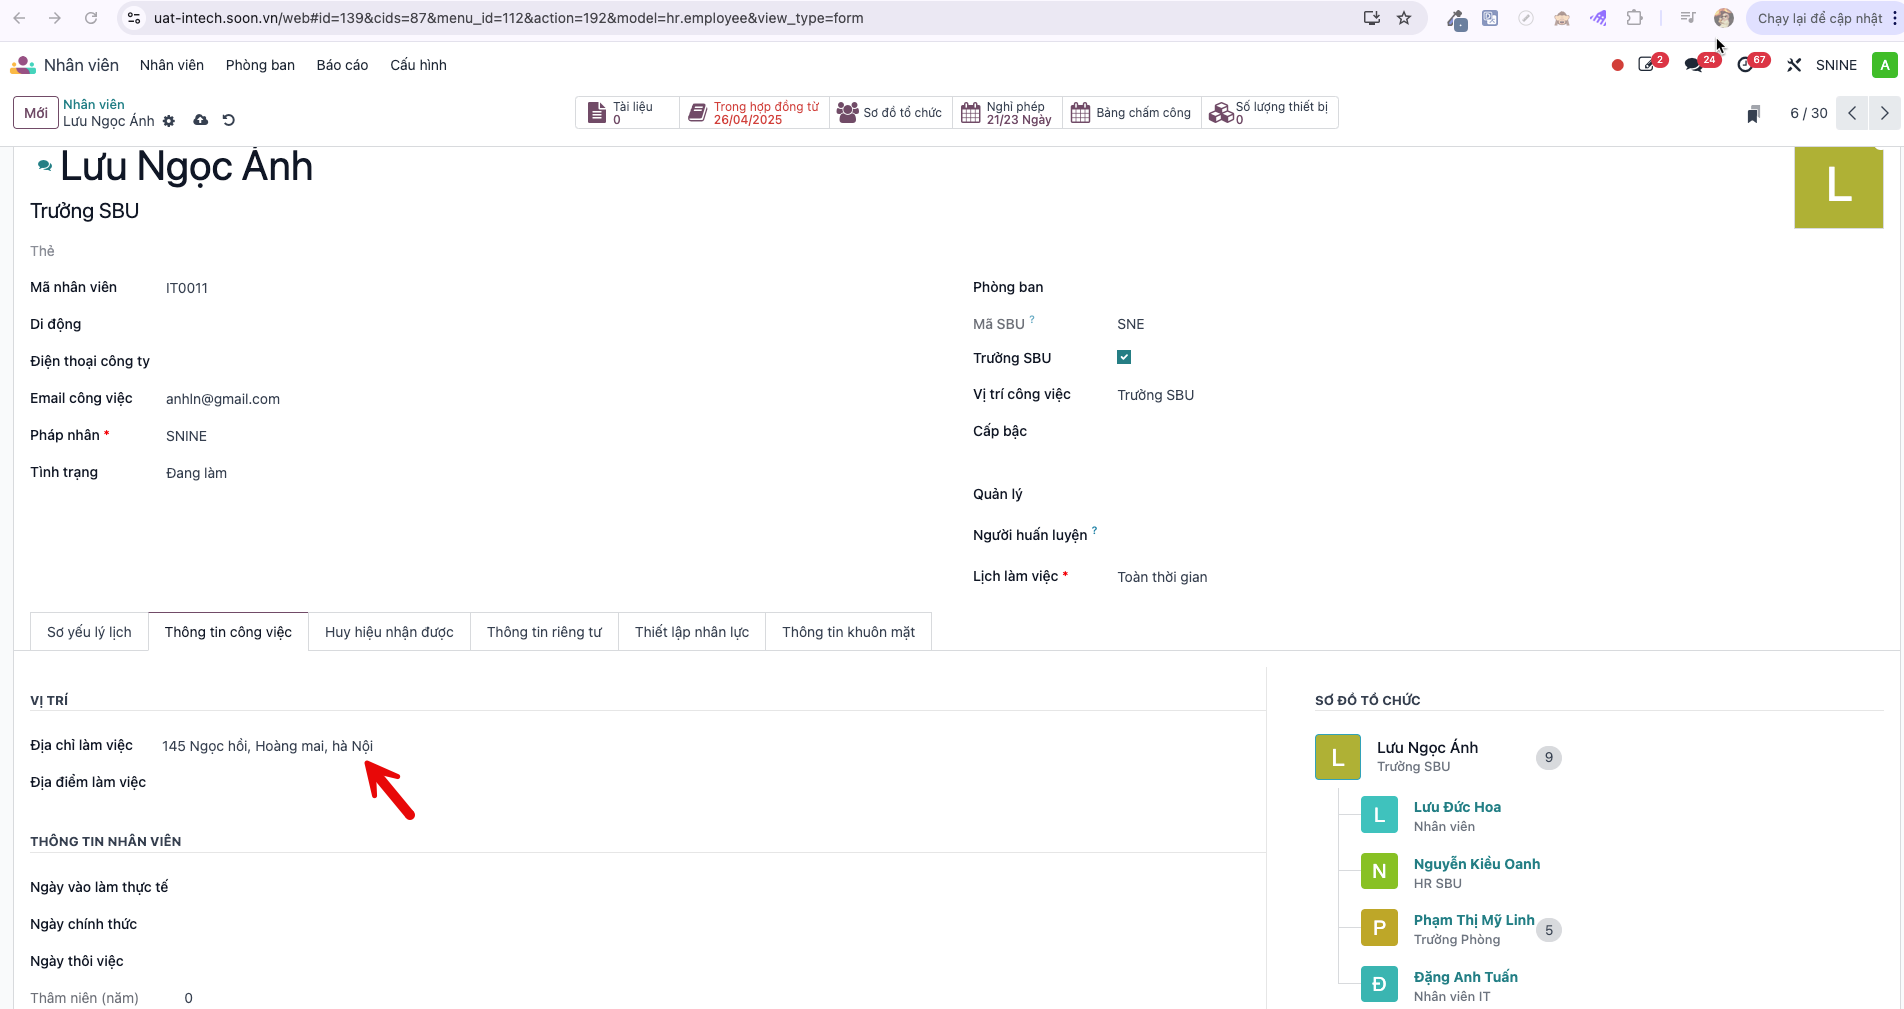Open browser extensions puzzle icon
1904x1009 pixels.
coord(1635,18)
